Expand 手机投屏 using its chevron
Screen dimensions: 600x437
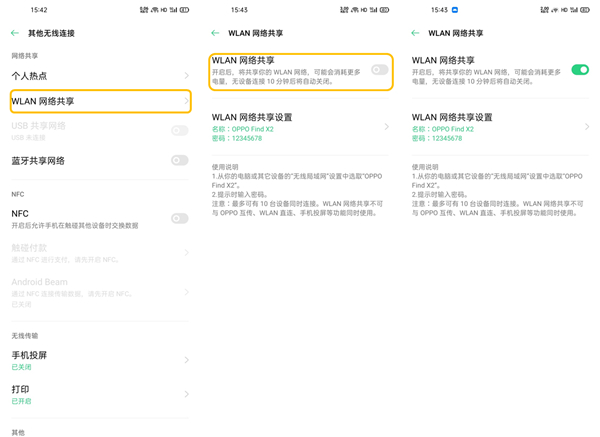186,360
